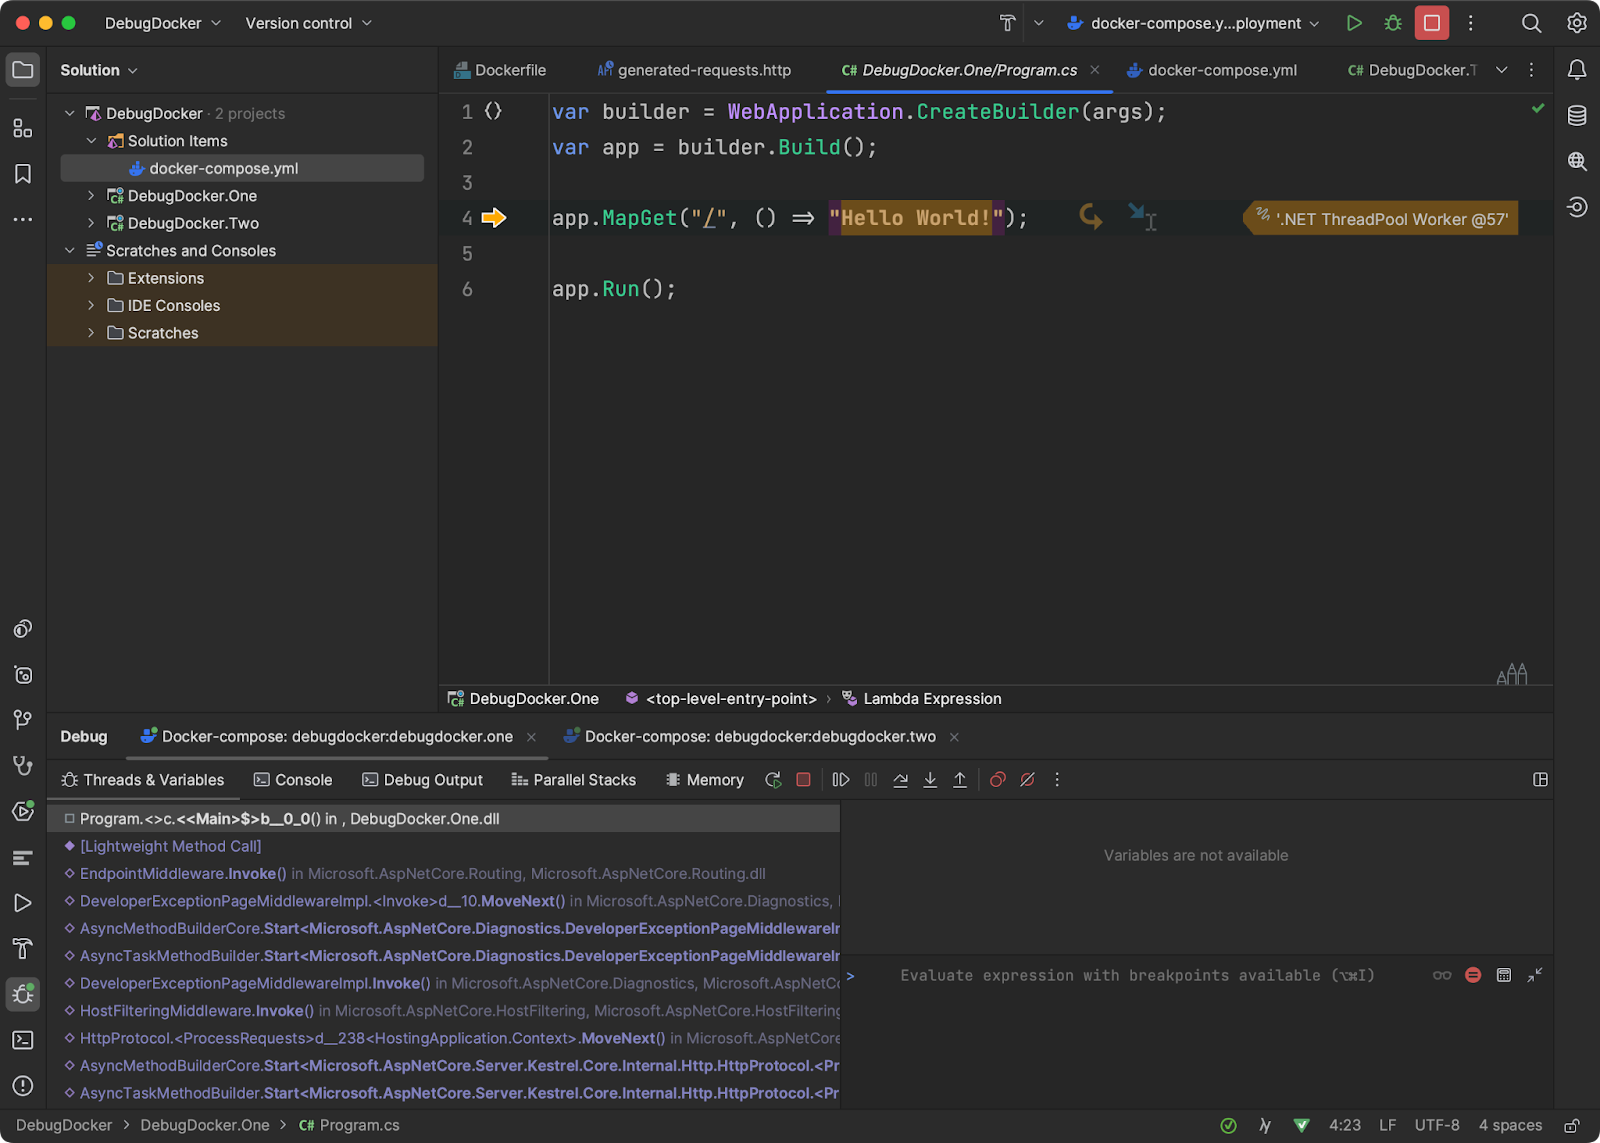Expand the DebugDocker.One project
The image size is (1600, 1143).
[91, 196]
